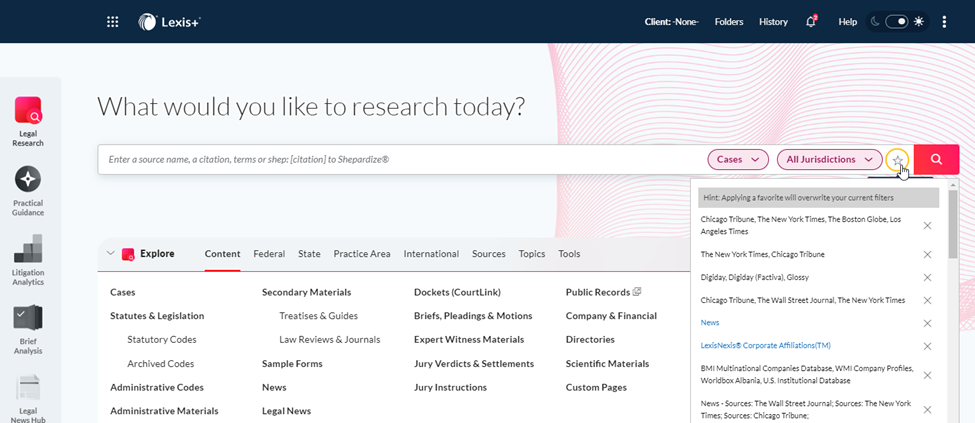Remove the News - Sources favorite
This screenshot has height=423, width=975.
pyautogui.click(x=927, y=409)
